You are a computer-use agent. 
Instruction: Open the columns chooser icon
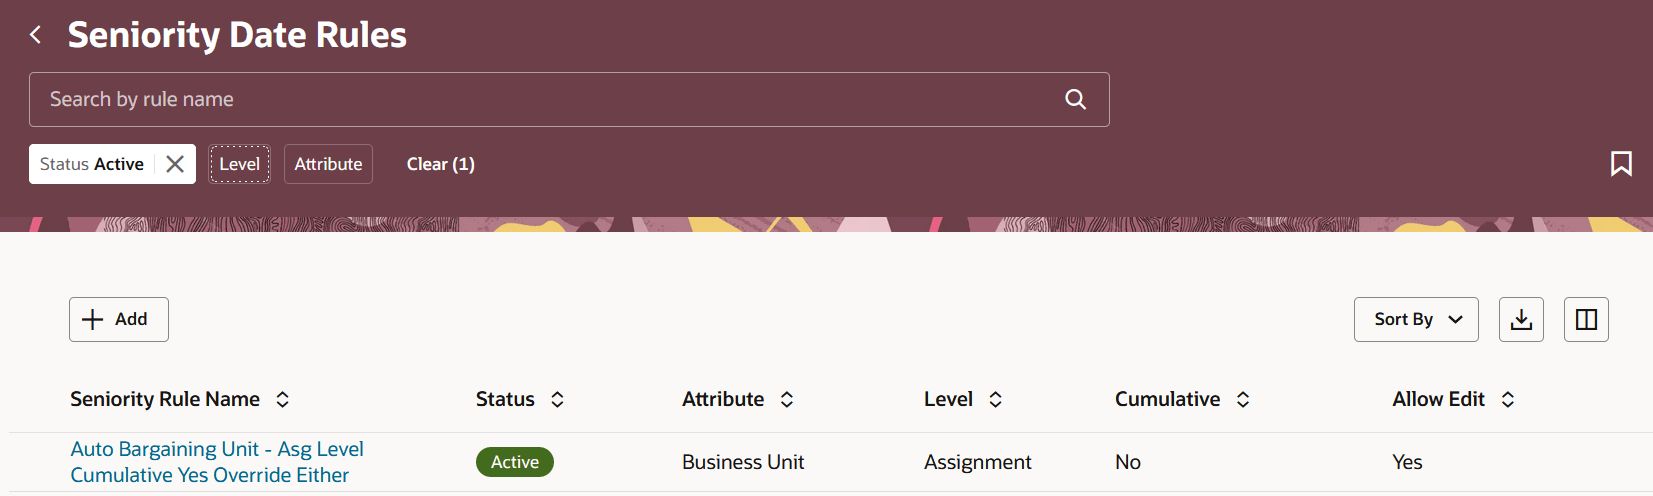pos(1586,320)
